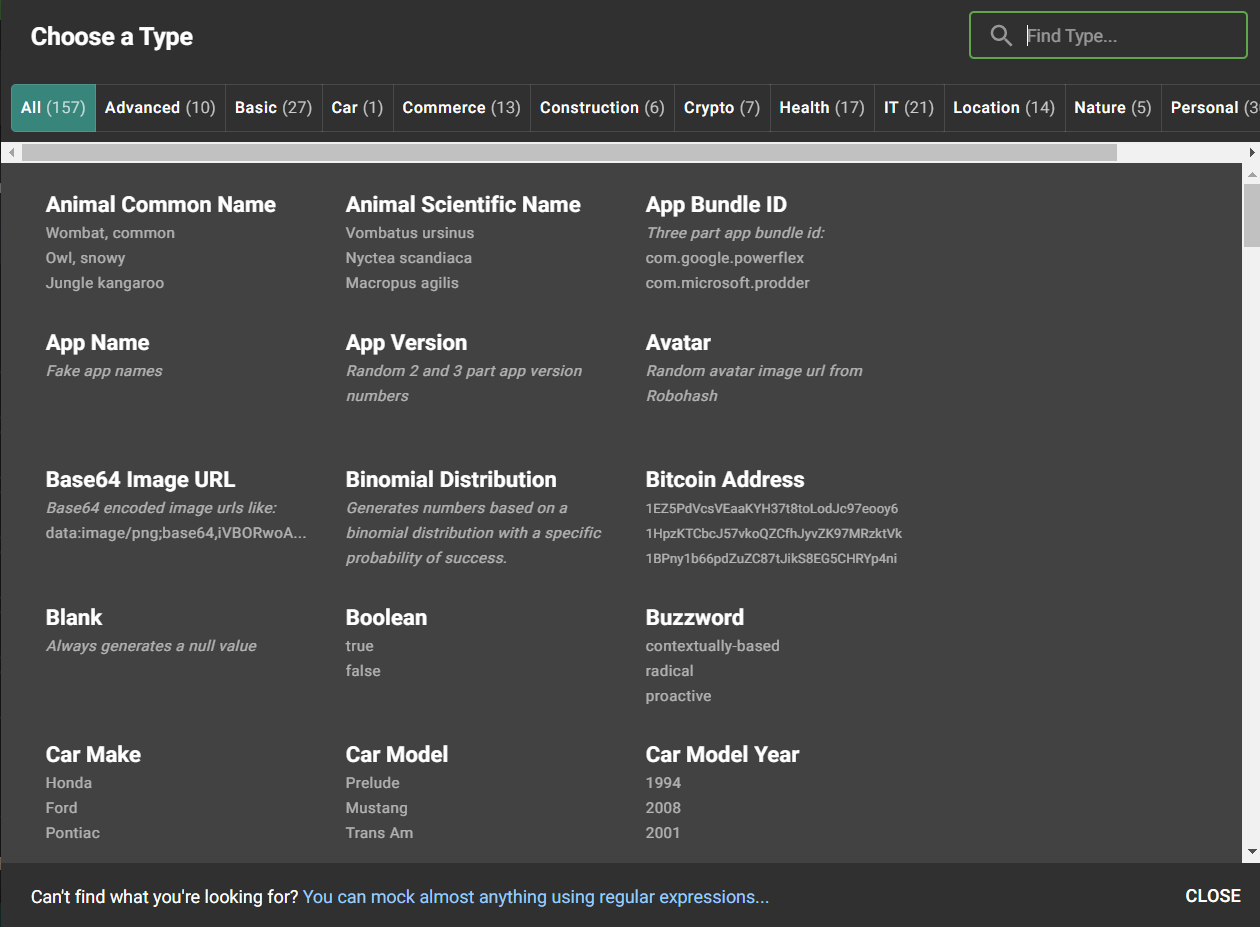Switch to the Advanced category tab
Viewport: 1260px width, 927px height.
(160, 108)
